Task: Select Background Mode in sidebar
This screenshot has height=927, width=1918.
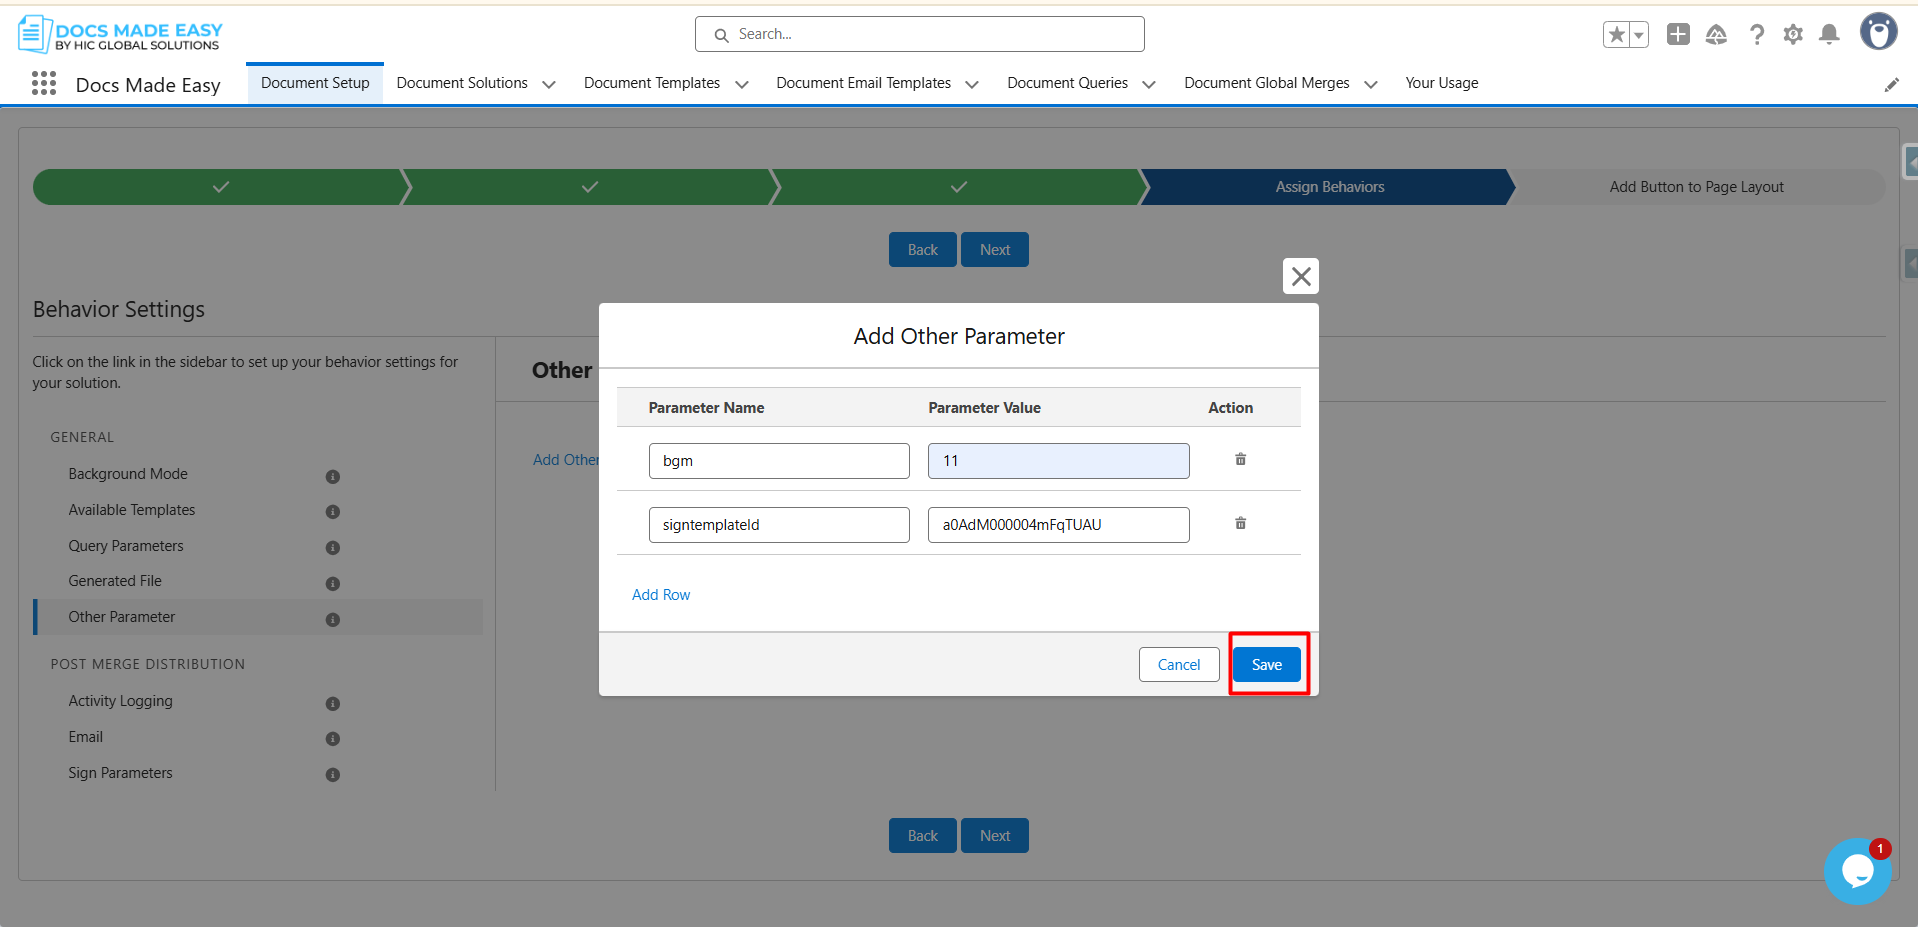Action: [128, 474]
